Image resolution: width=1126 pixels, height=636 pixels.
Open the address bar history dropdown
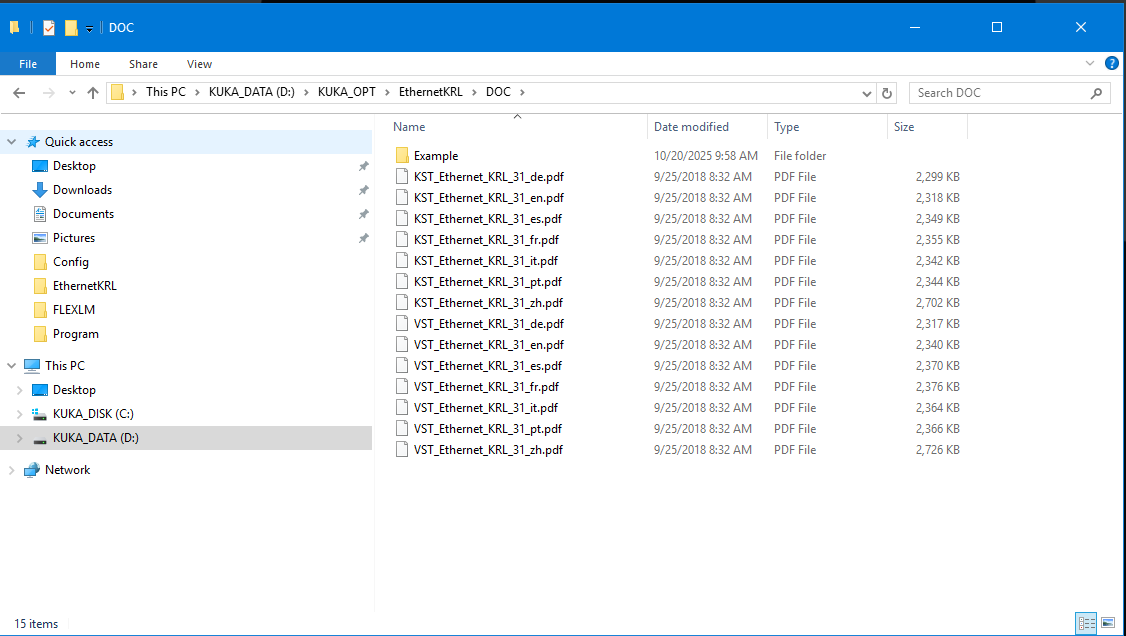[866, 93]
